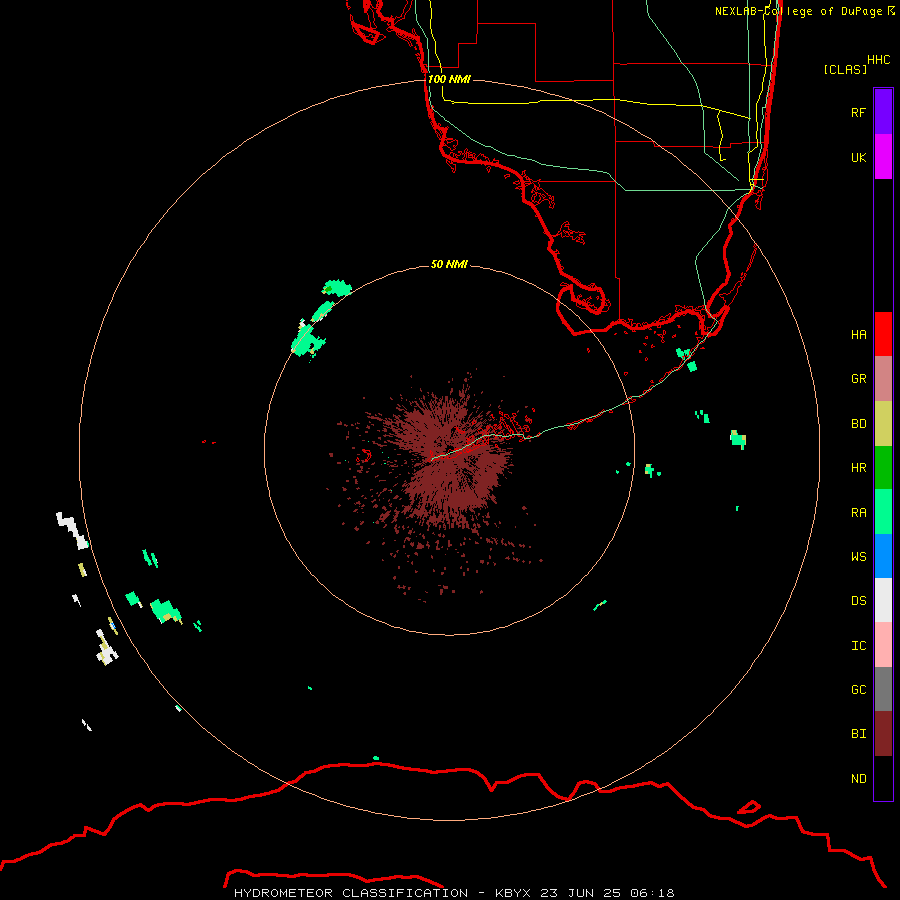Click the IC legend label
Screen dimensions: 900x900
(858, 645)
